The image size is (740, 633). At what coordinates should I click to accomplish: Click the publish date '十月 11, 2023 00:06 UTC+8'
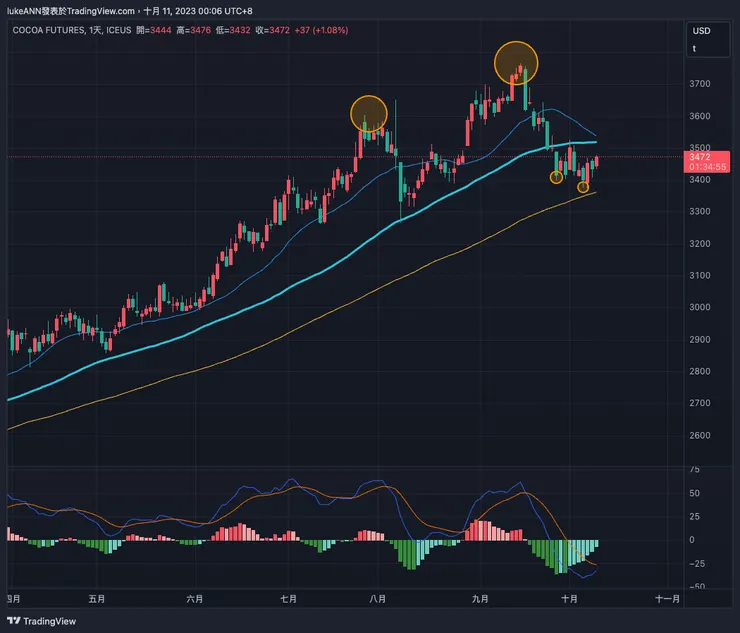point(198,11)
